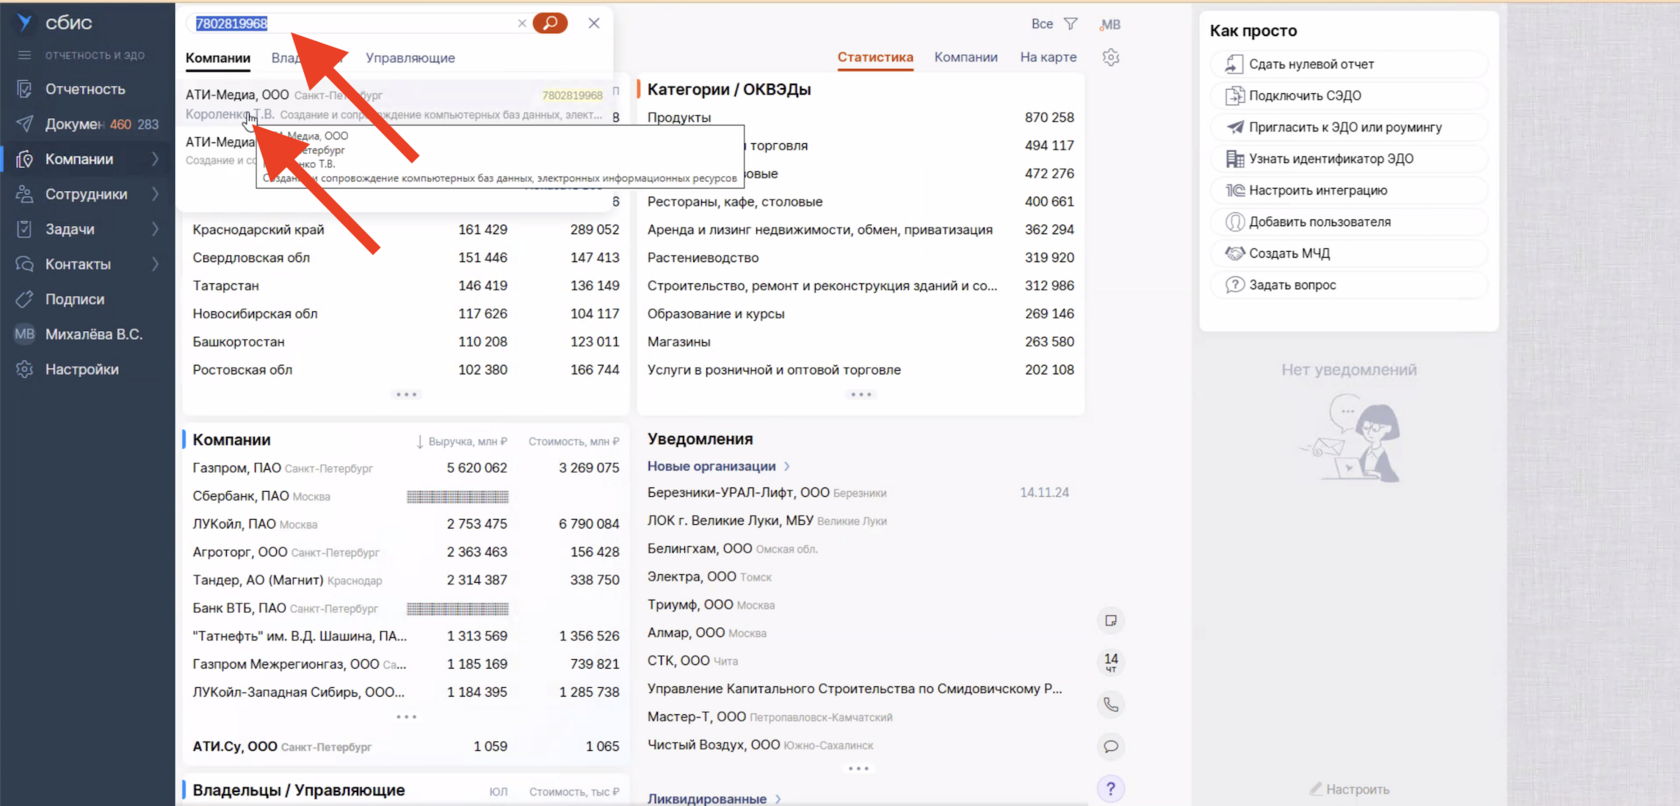This screenshot has height=806, width=1680.
Task: Click Сдать нулевой отчет button
Action: point(1310,64)
